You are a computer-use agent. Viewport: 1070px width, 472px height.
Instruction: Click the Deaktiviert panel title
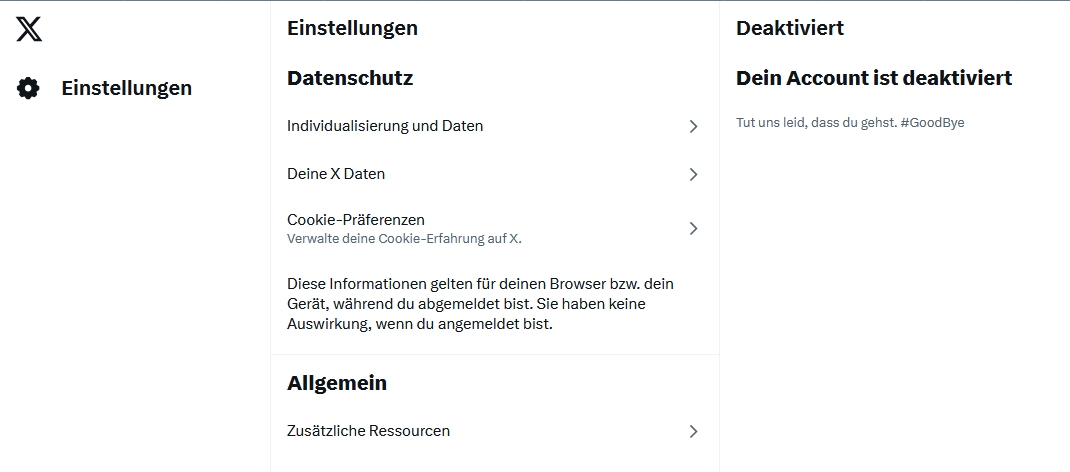790,28
